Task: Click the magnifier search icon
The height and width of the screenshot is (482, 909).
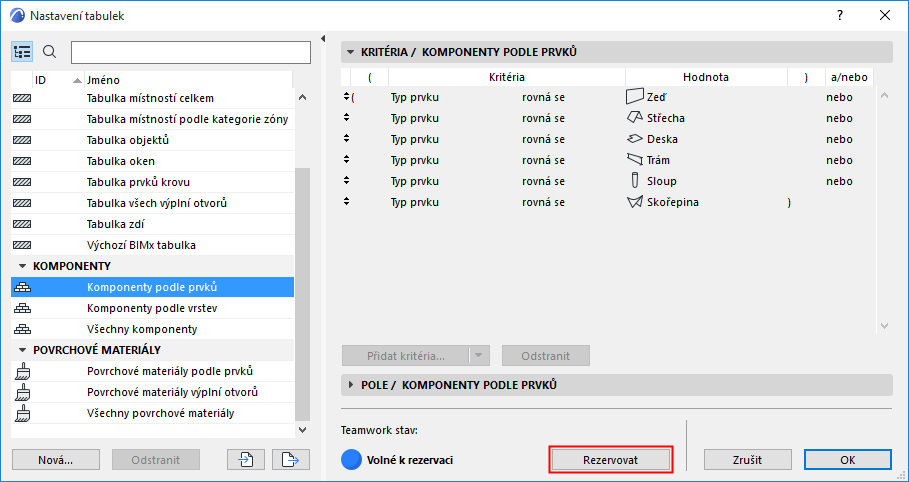Action: (x=50, y=52)
